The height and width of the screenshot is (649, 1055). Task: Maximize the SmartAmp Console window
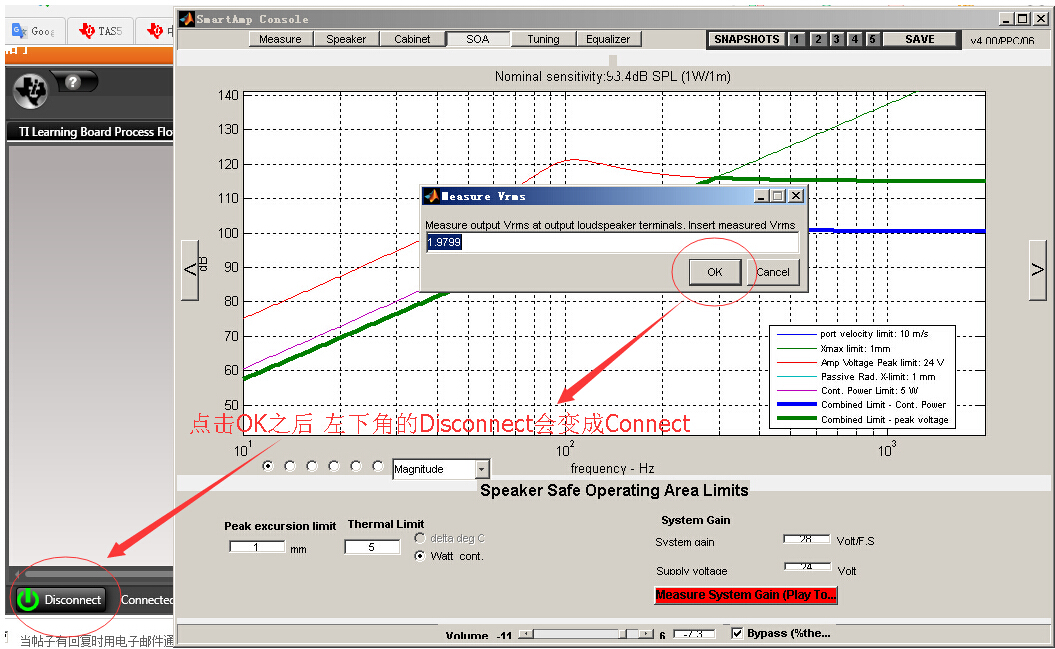tap(1022, 19)
